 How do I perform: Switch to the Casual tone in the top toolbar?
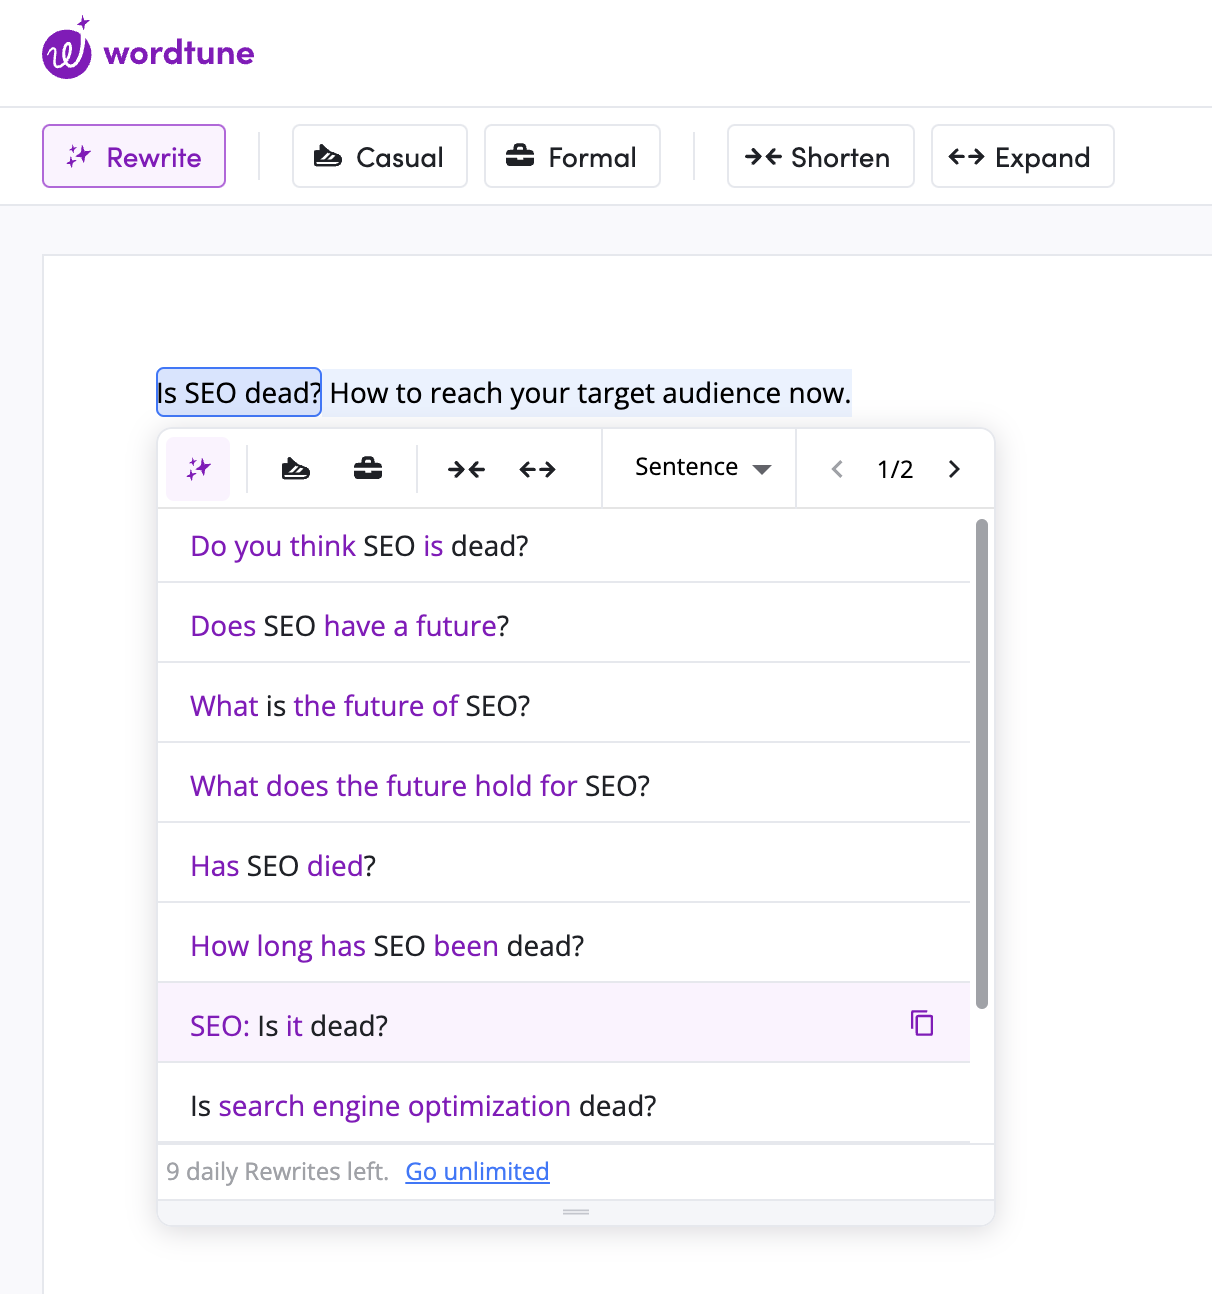point(379,156)
